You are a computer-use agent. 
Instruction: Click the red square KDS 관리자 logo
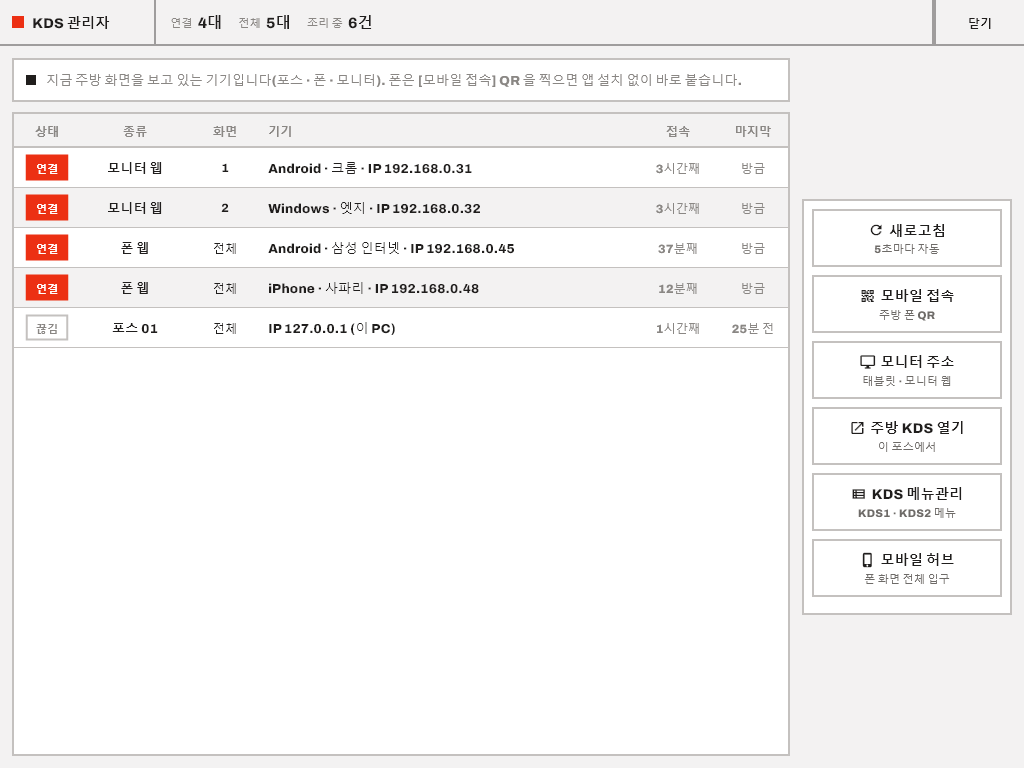[18, 22]
